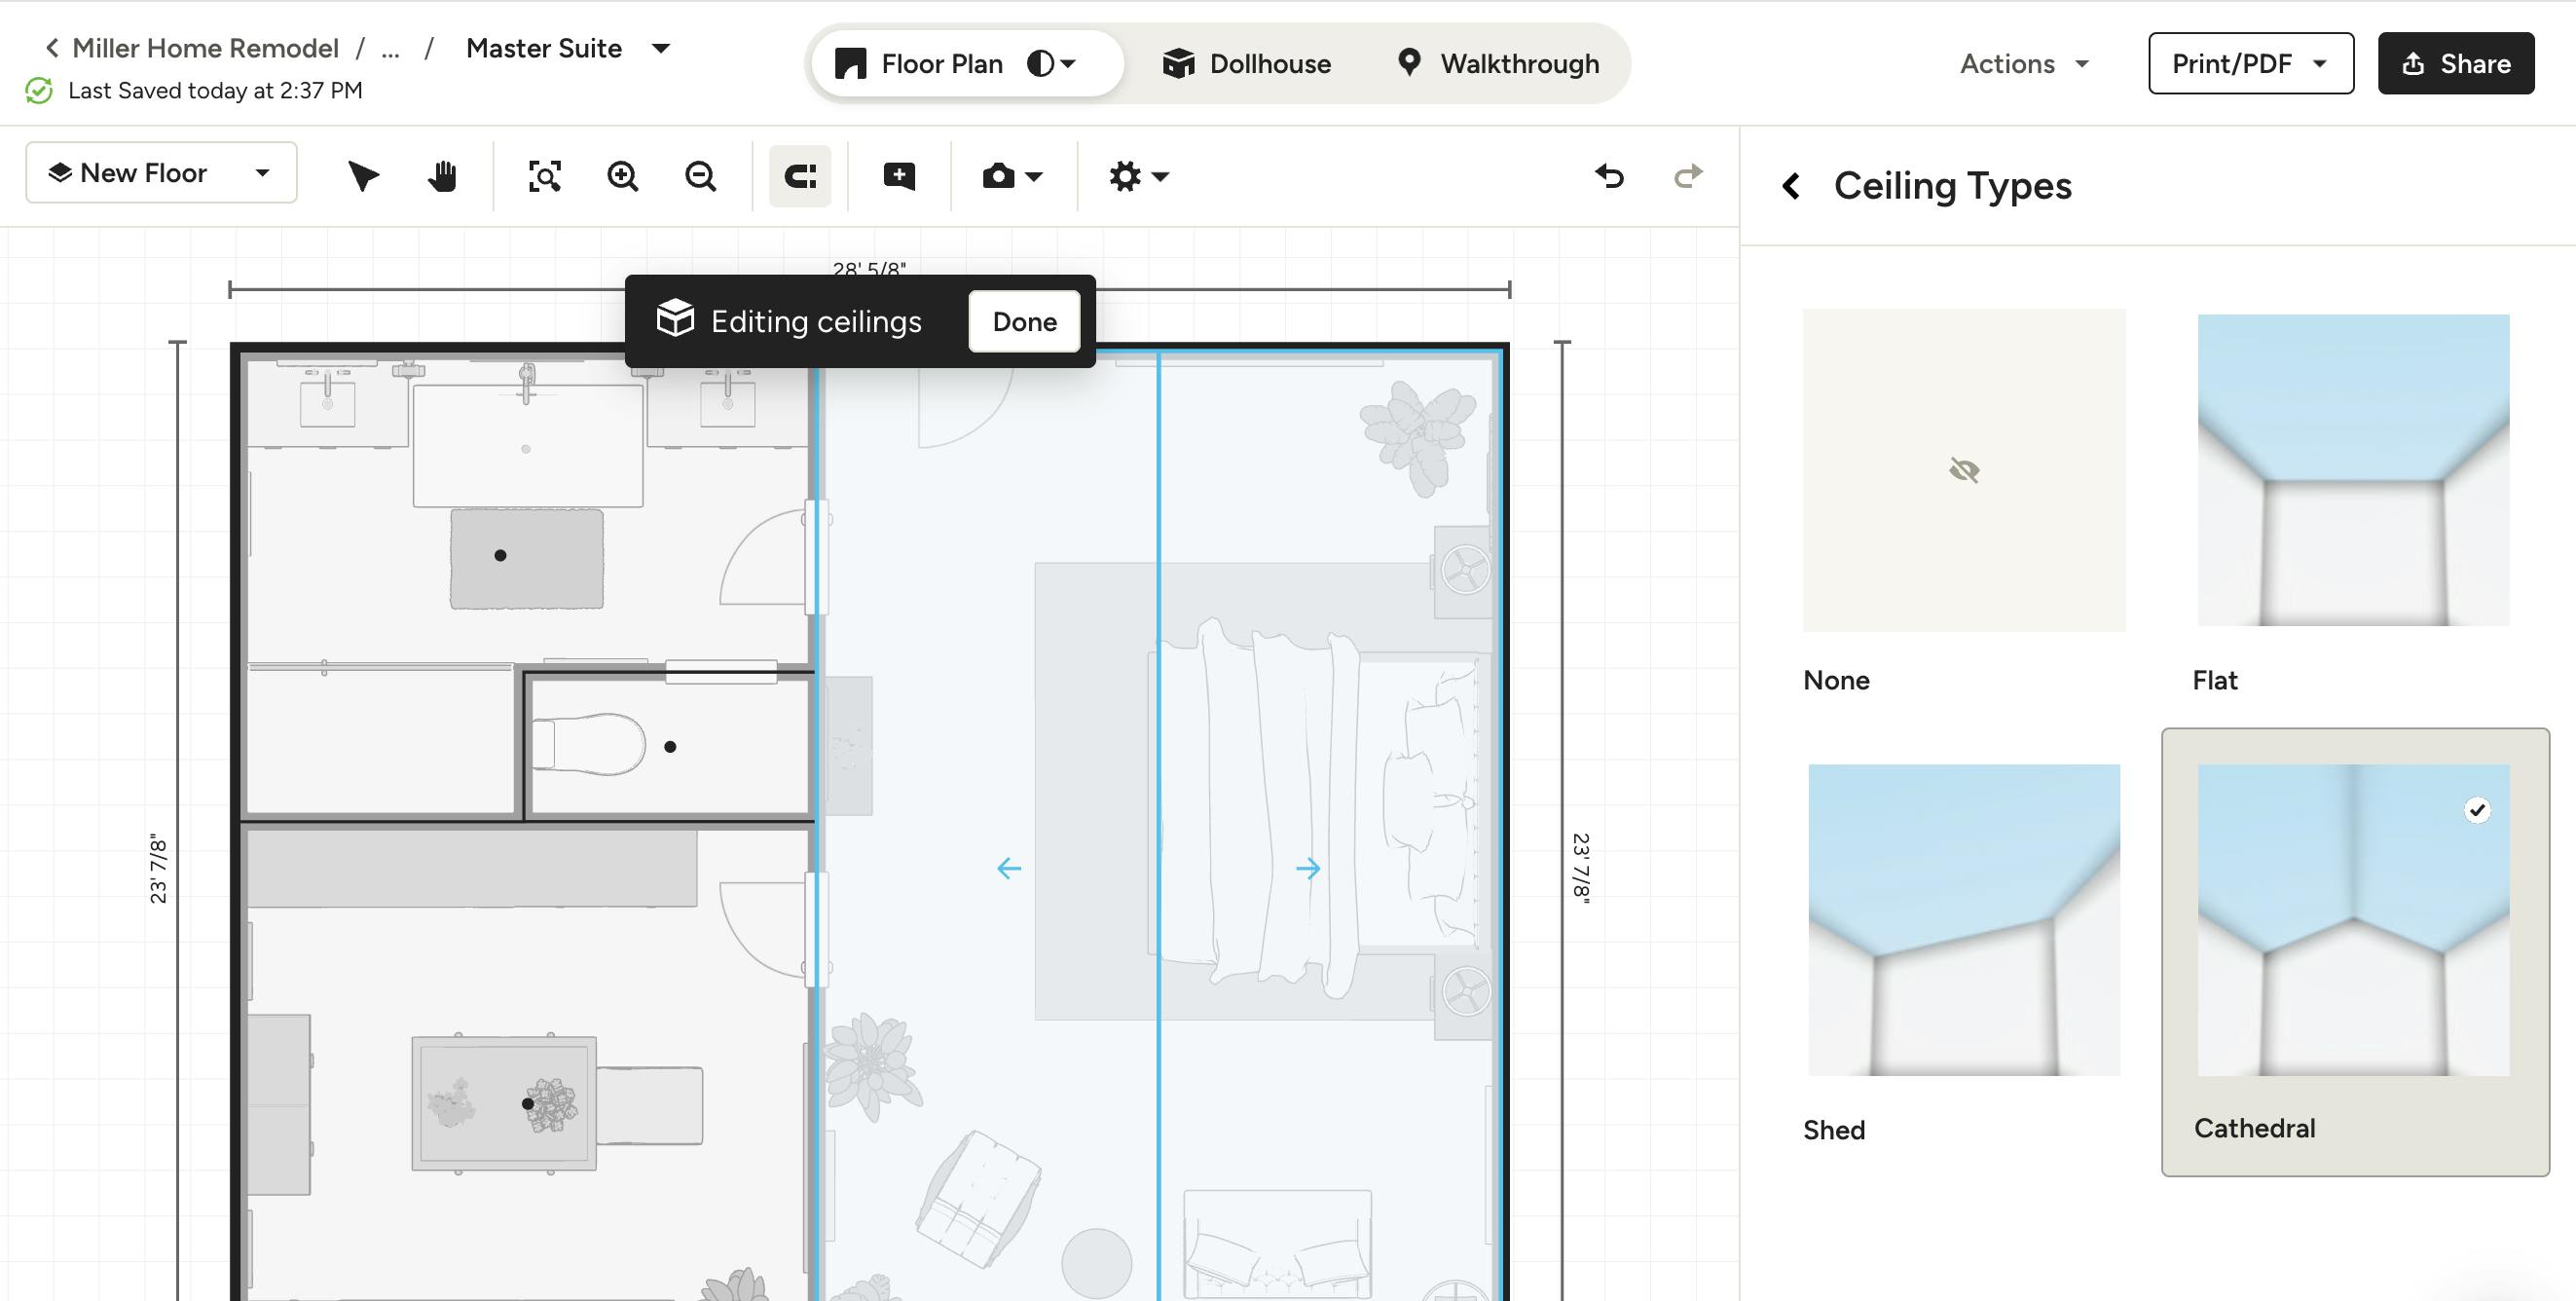
Task: Click the potted plant by the top-right corner
Action: [1418, 439]
